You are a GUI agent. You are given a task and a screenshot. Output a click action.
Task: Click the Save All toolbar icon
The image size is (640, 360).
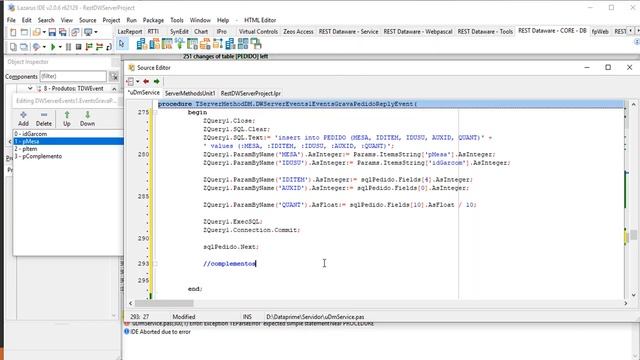click(x=63, y=32)
